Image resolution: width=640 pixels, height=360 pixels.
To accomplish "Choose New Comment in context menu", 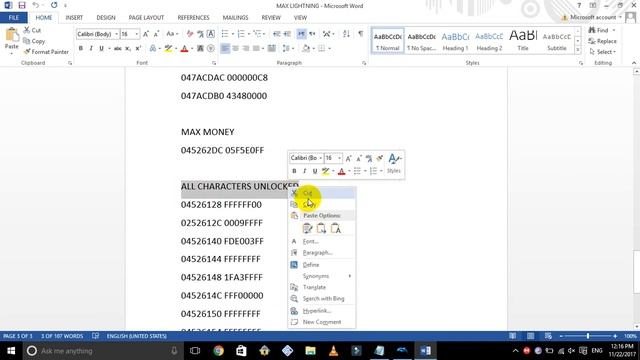I will [x=322, y=322].
